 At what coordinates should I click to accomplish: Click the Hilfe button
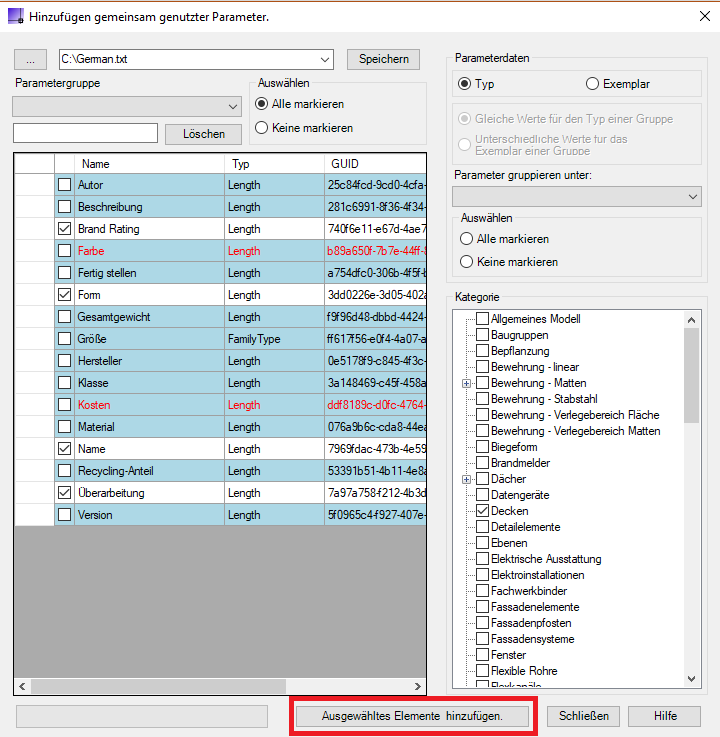[x=665, y=716]
